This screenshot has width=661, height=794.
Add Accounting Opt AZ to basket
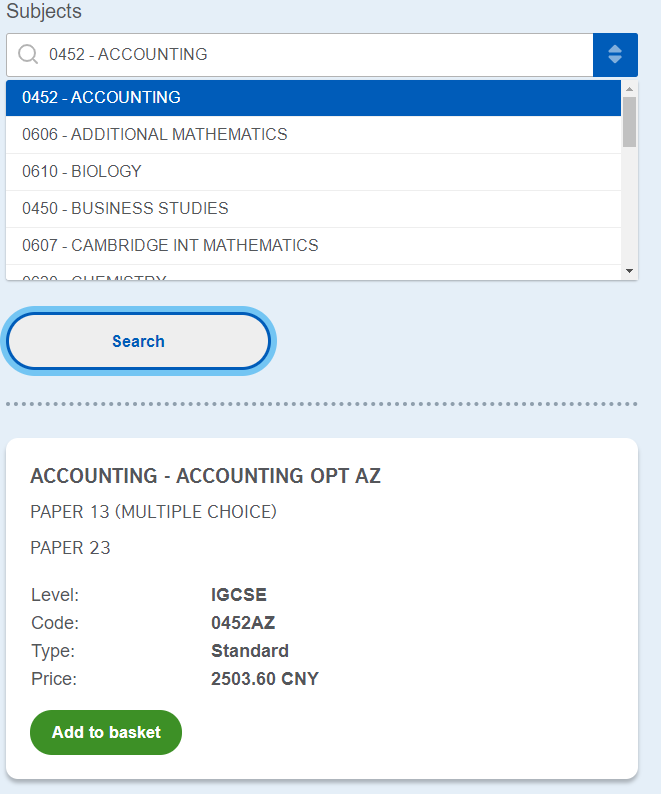click(x=106, y=732)
